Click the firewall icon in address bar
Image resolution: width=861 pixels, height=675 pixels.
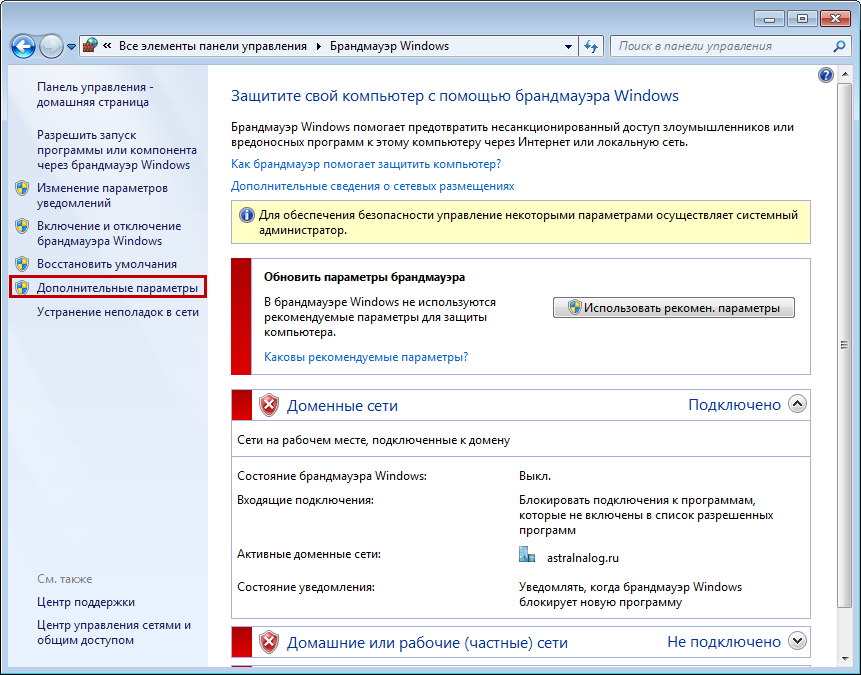(90, 46)
